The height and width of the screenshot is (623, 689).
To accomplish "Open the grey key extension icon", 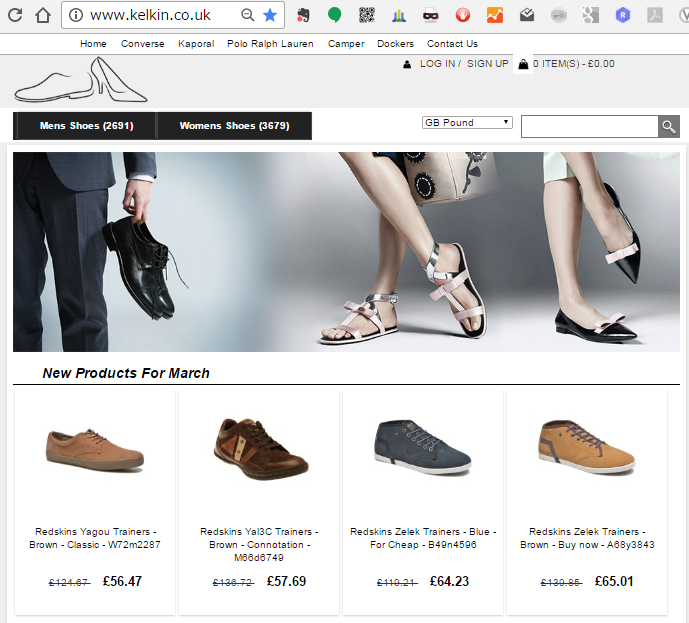I will (x=559, y=16).
